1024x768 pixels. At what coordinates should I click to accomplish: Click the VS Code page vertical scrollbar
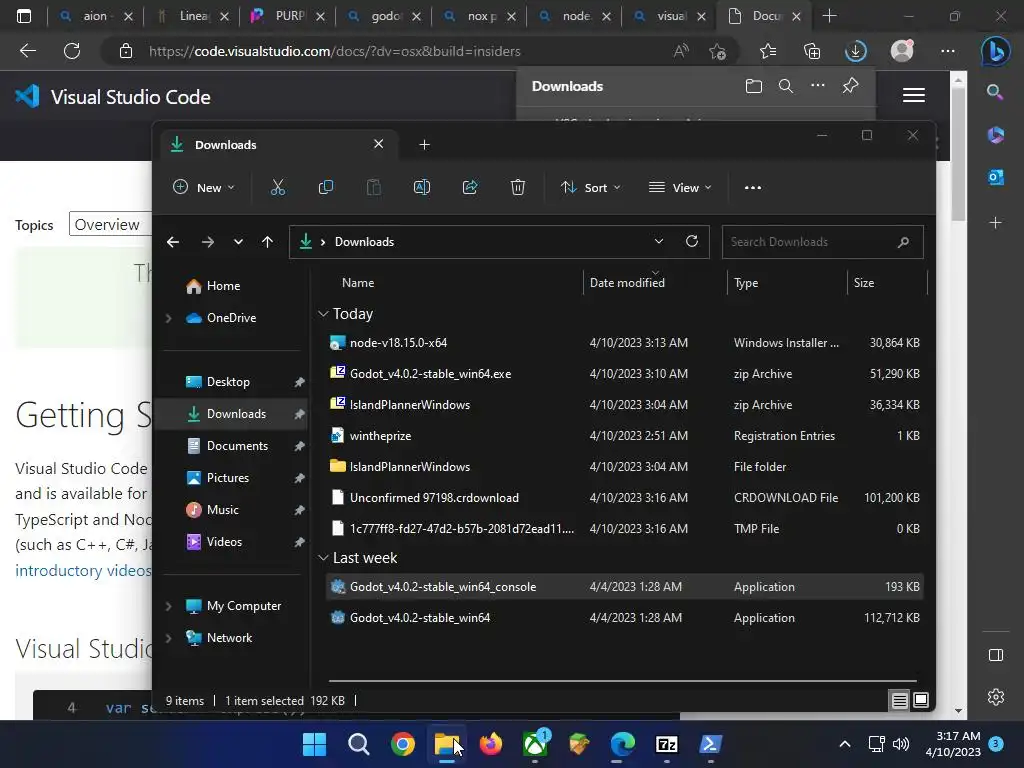tap(958, 155)
